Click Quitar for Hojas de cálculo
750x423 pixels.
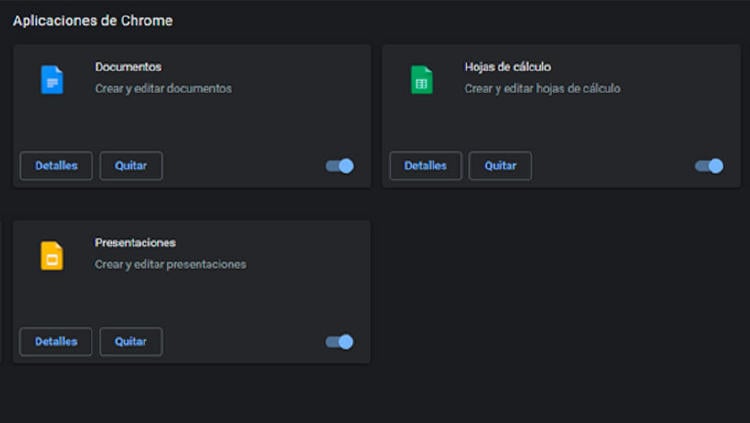coord(500,166)
